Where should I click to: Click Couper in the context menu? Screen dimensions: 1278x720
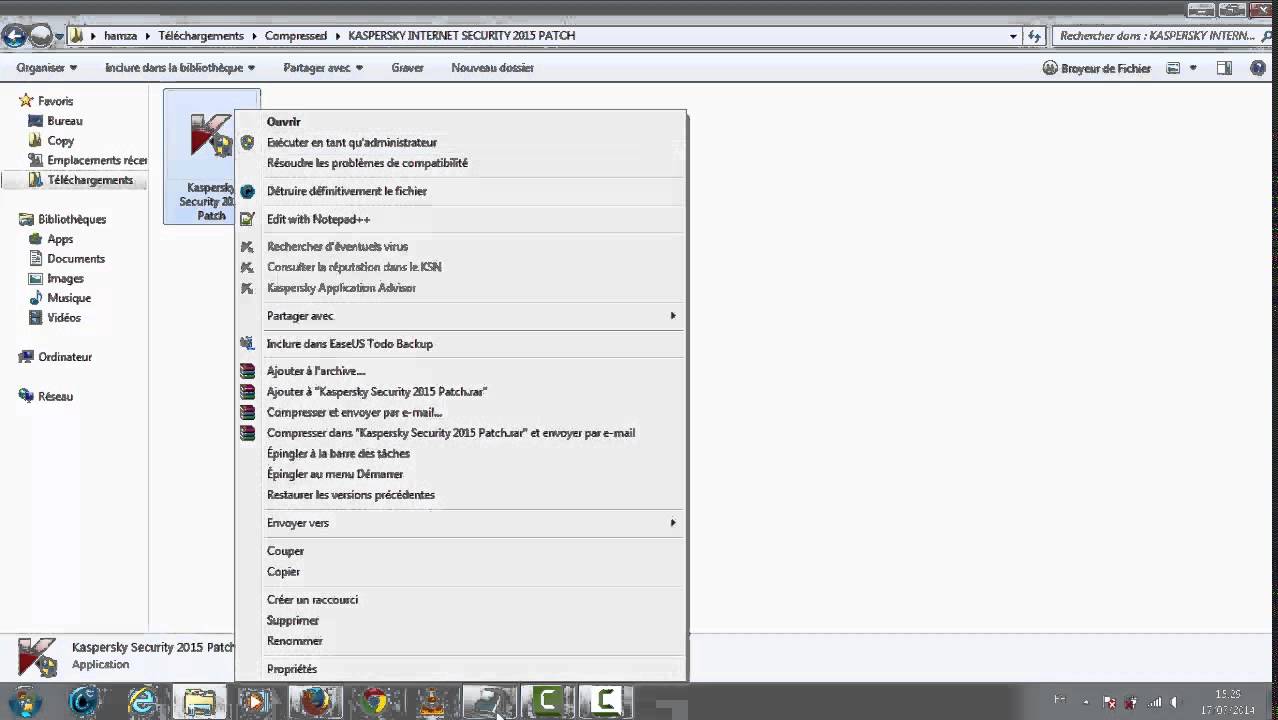(x=285, y=551)
